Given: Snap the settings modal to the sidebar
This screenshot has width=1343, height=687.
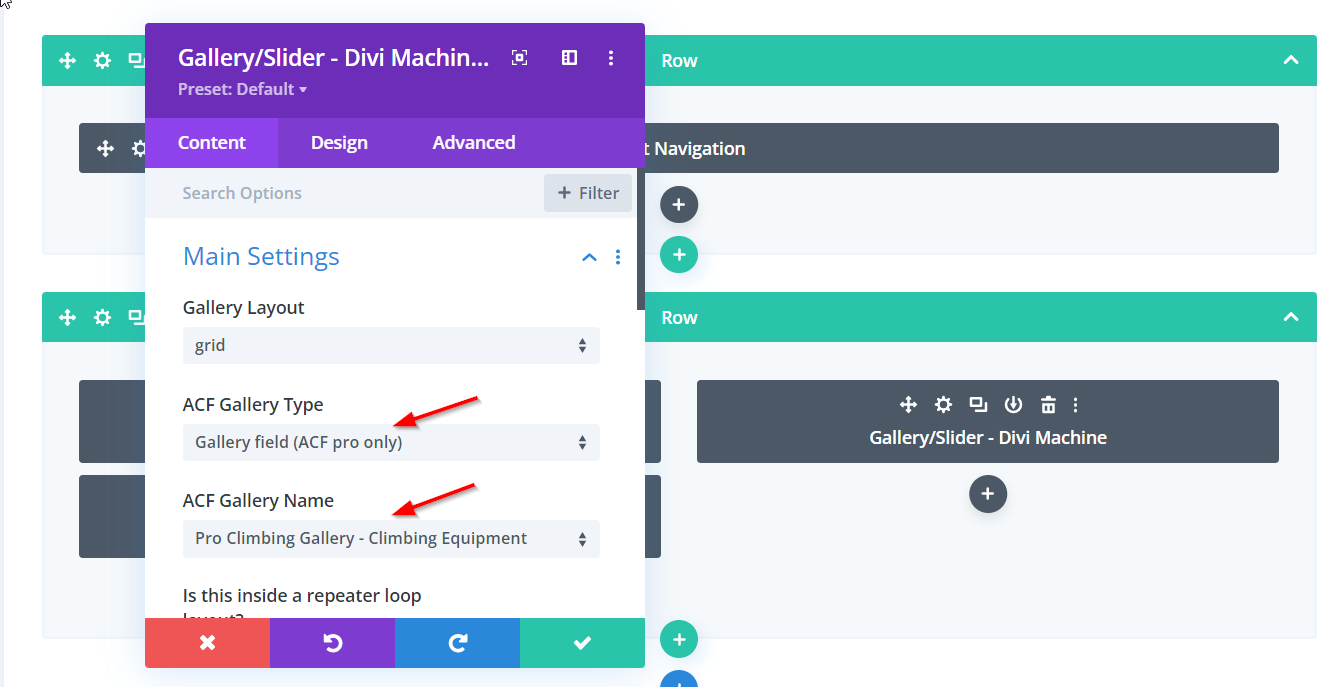Looking at the screenshot, I should tap(569, 58).
